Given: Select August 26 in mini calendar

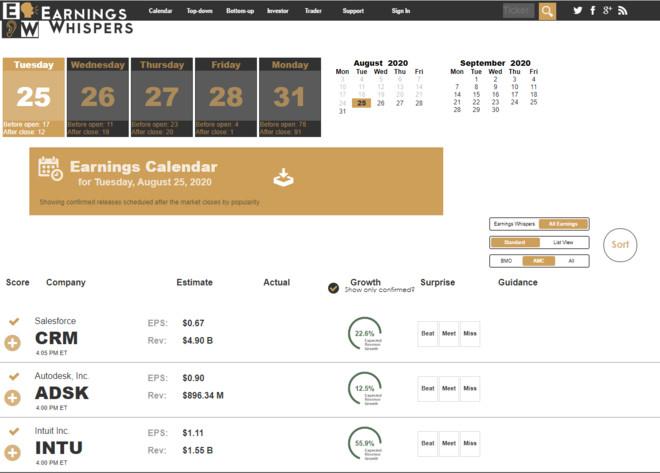Looking at the screenshot, I should tap(381, 103).
